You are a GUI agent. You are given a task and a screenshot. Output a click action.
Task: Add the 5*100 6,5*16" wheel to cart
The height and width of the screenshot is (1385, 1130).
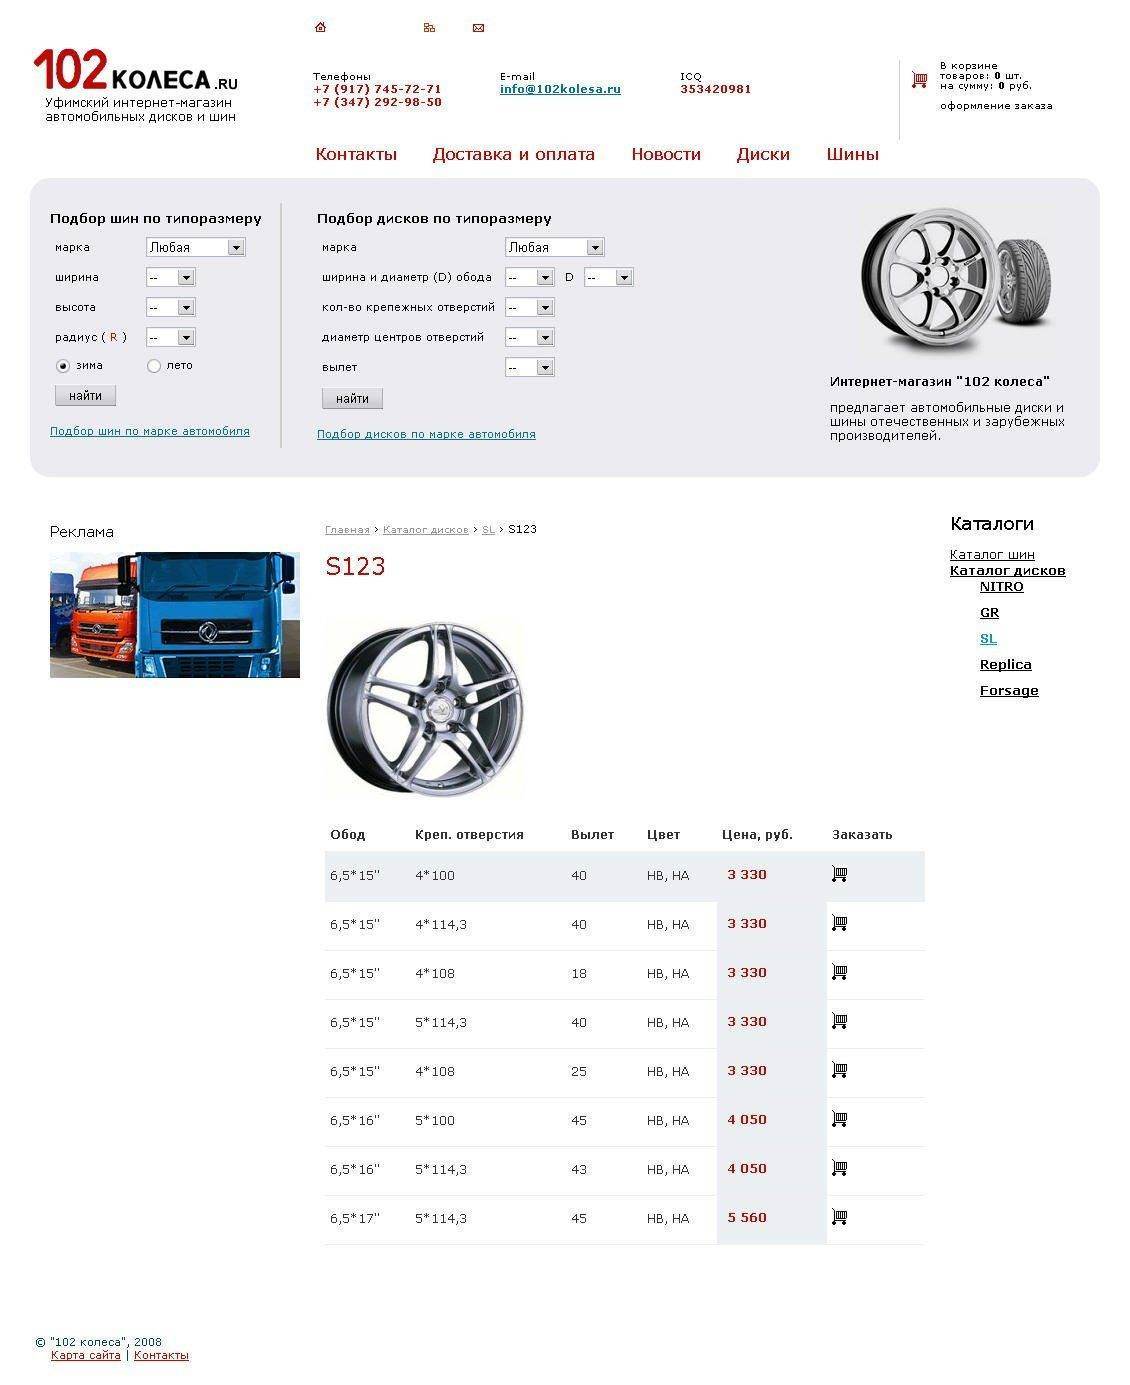[839, 1120]
